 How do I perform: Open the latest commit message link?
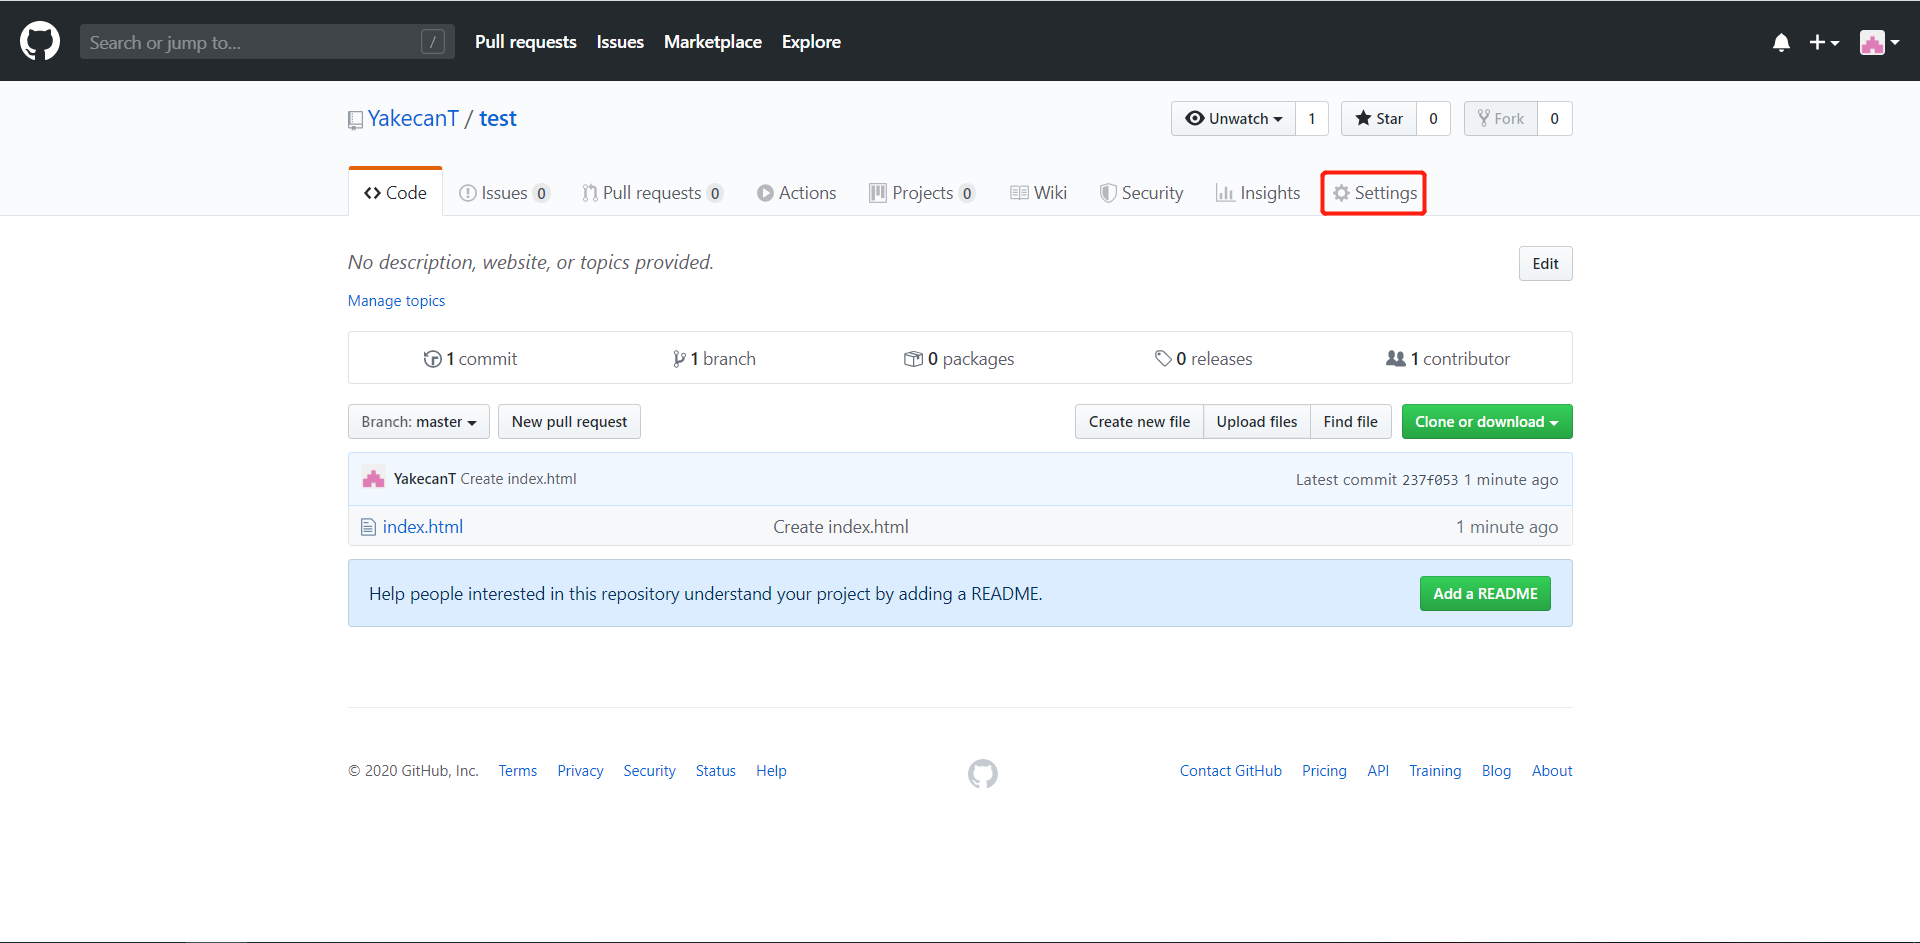[x=518, y=479]
